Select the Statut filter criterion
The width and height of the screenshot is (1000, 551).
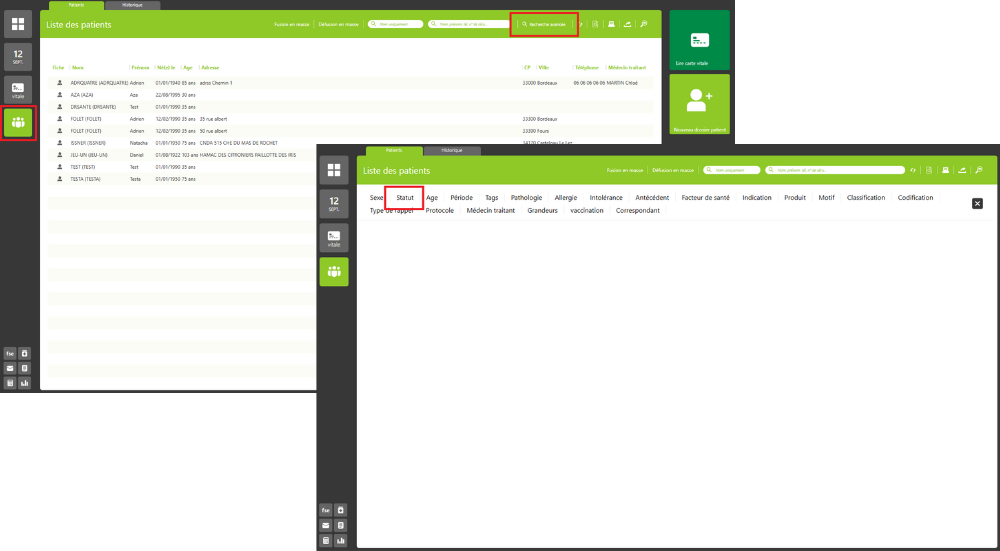pos(404,198)
